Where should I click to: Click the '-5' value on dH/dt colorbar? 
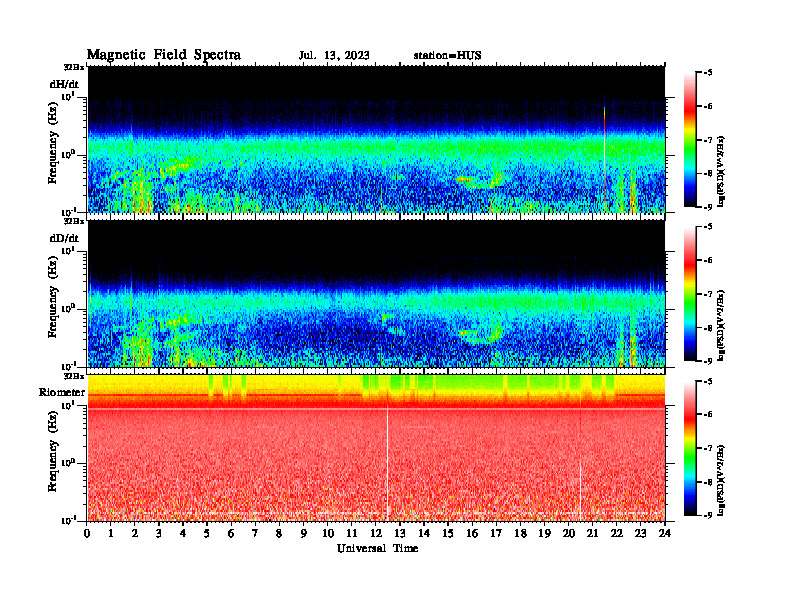pos(708,73)
